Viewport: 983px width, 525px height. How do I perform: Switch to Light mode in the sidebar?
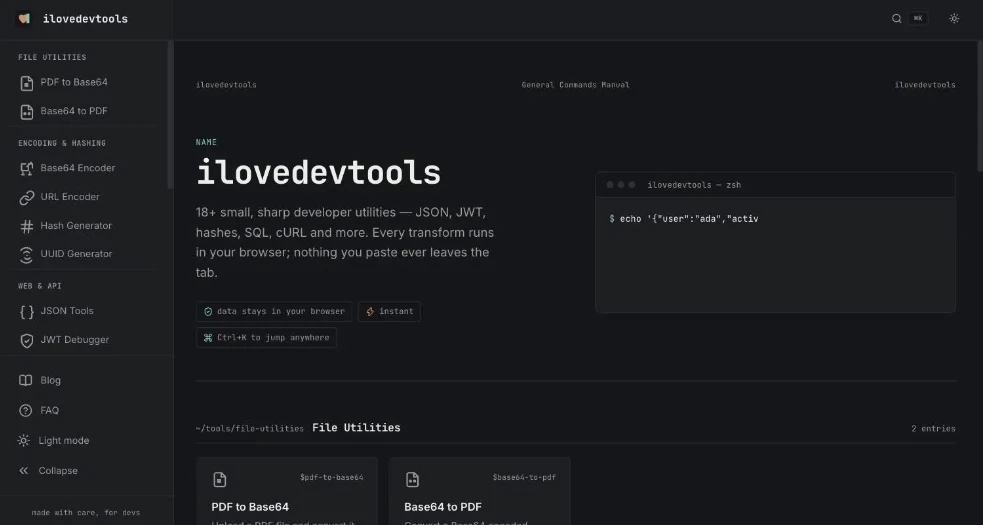pyautogui.click(x=83, y=440)
